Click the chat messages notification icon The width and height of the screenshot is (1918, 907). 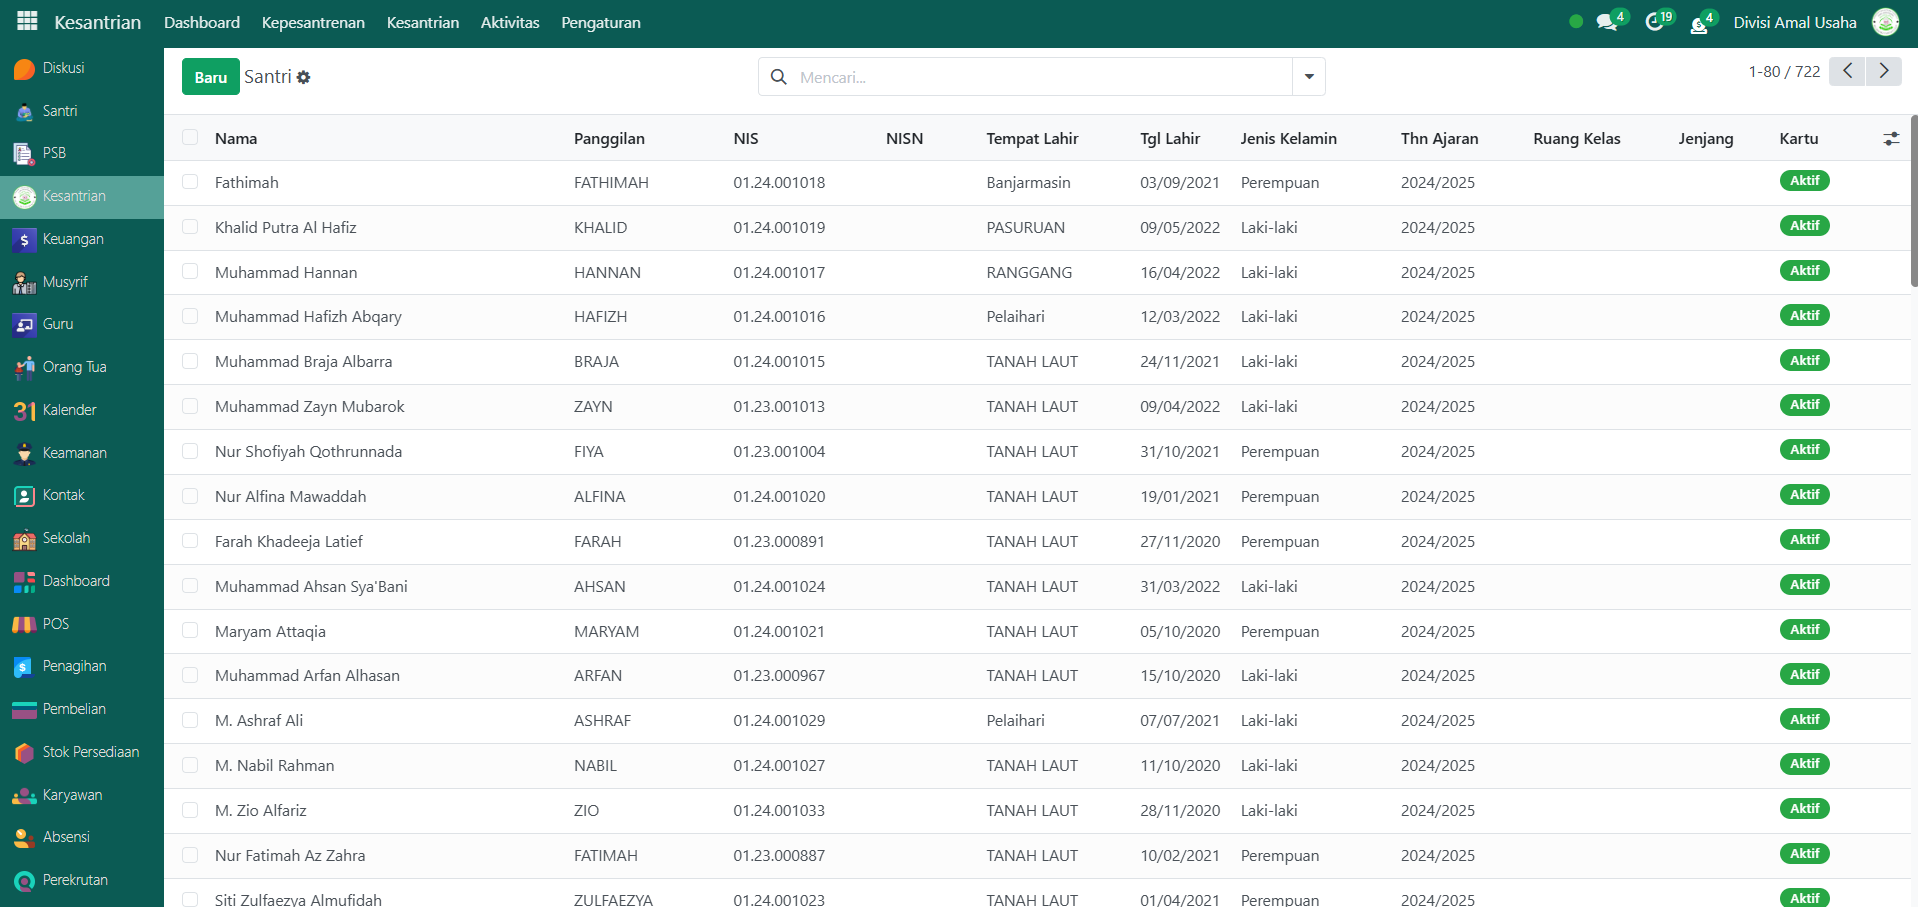pos(1607,22)
